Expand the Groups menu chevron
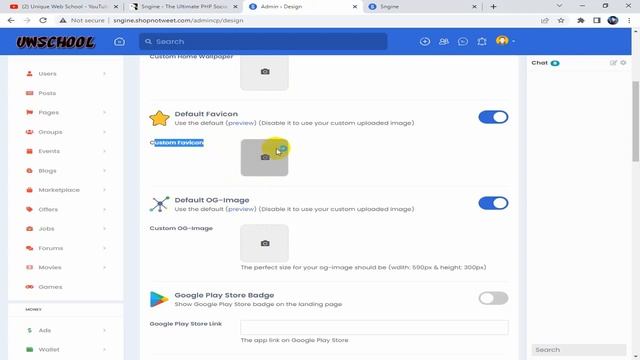The width and height of the screenshot is (640, 360). (x=104, y=132)
